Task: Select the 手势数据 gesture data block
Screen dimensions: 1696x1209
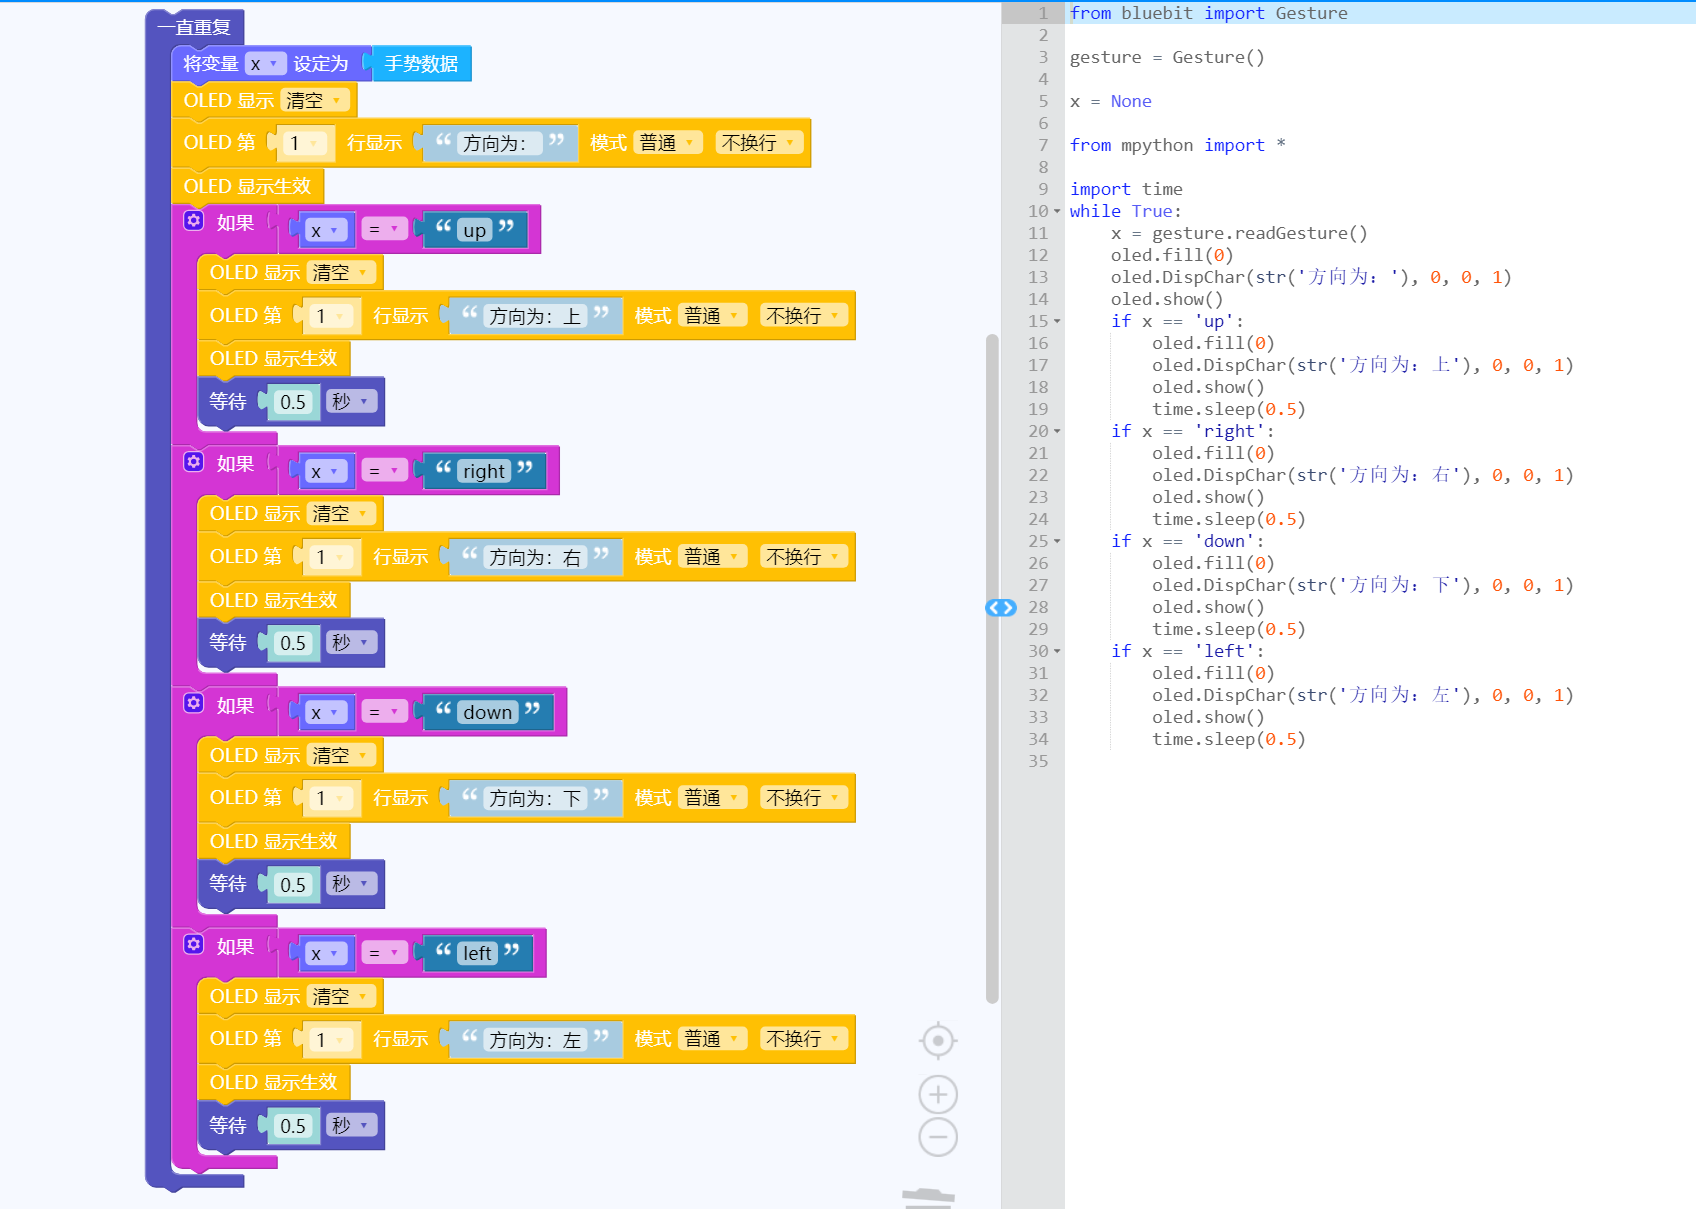Action: pos(421,64)
